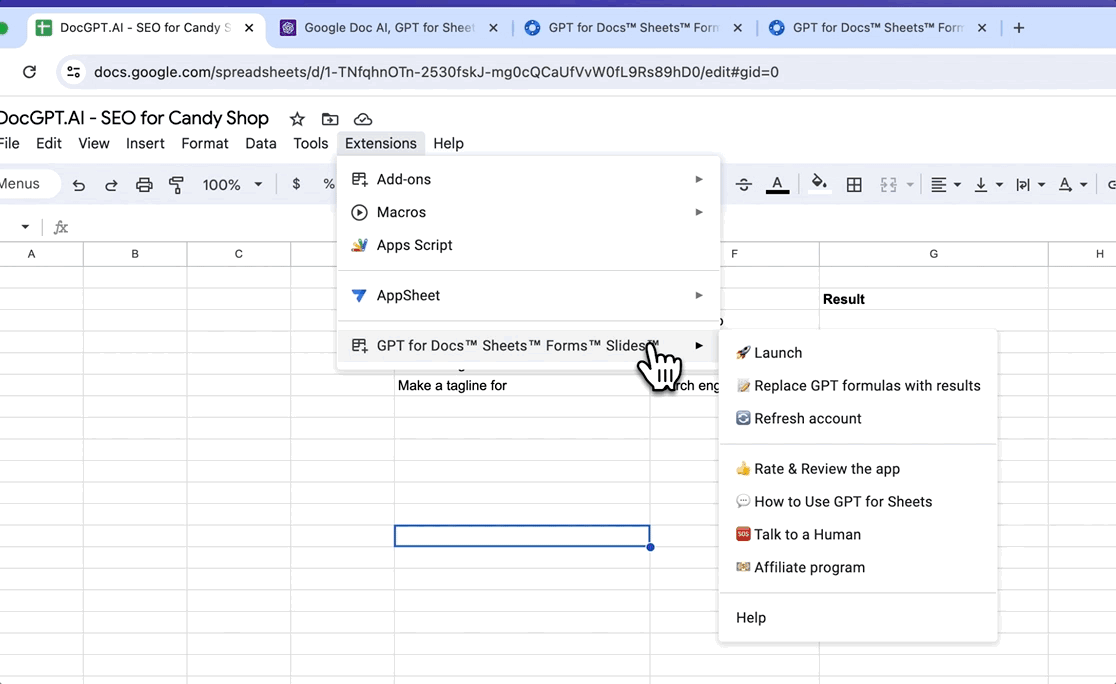The width and height of the screenshot is (1116, 684).
Task: Open the zoom 100% dropdown
Action: (x=232, y=185)
